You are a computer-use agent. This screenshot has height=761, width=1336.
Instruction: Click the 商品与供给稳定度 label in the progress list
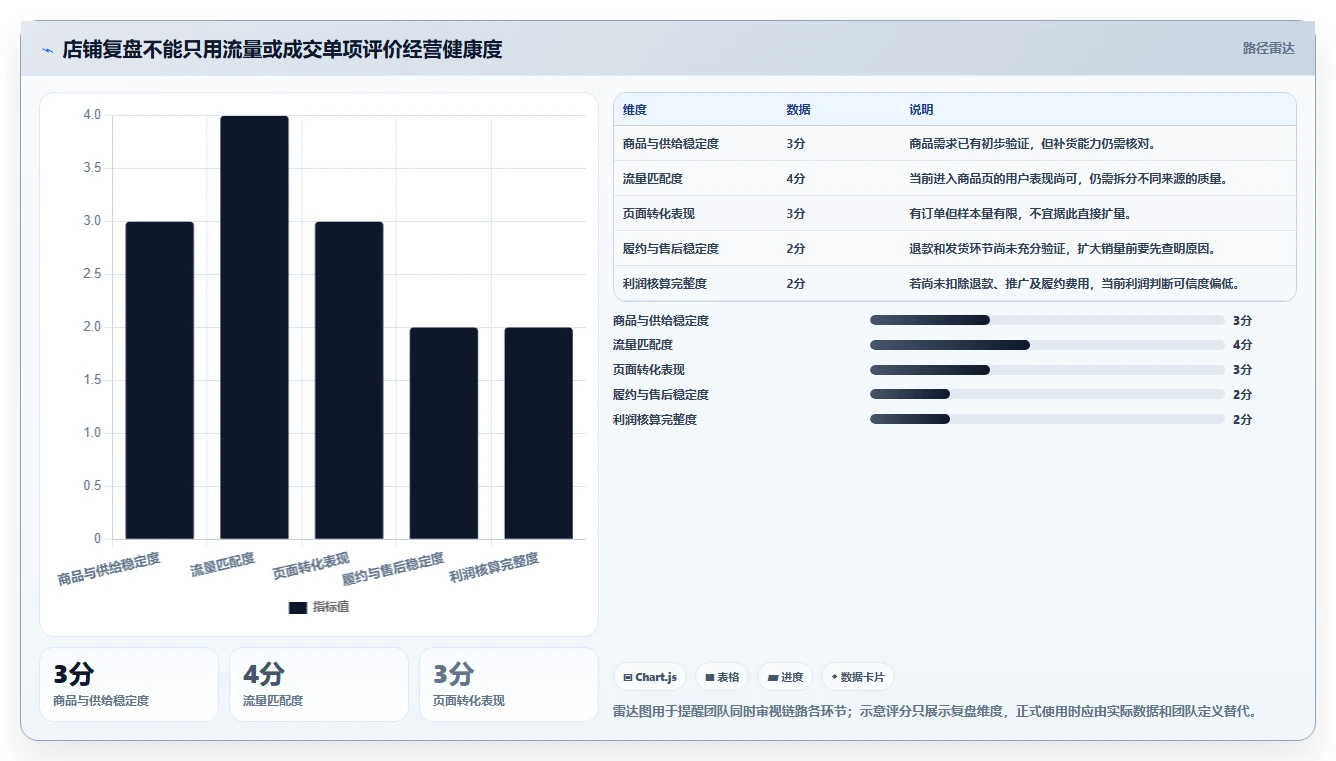[661, 320]
